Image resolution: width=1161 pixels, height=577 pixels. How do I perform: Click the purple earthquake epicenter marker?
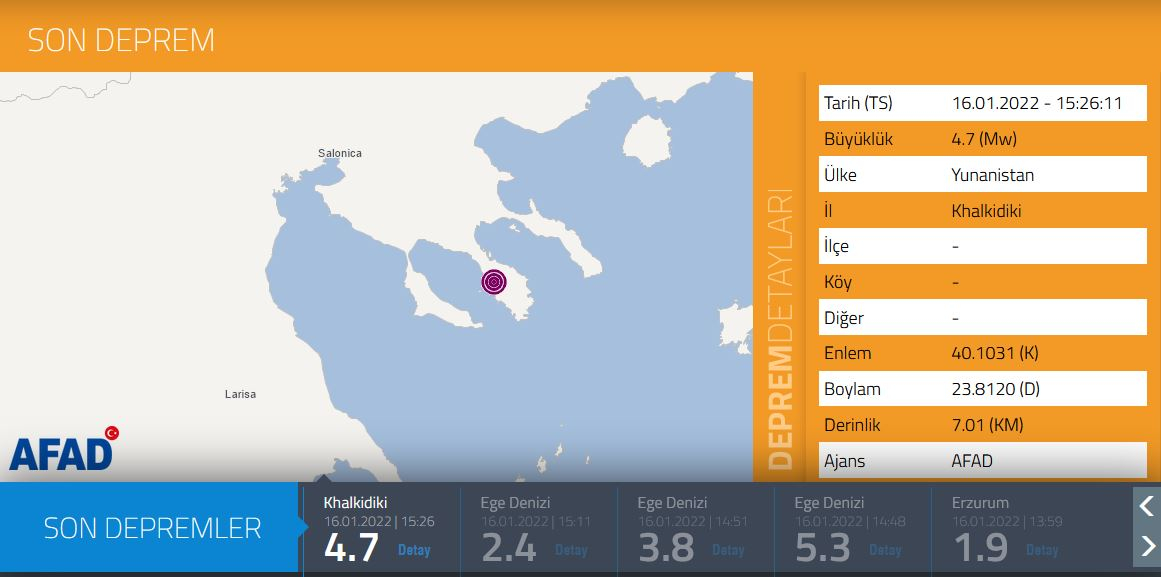click(x=494, y=282)
